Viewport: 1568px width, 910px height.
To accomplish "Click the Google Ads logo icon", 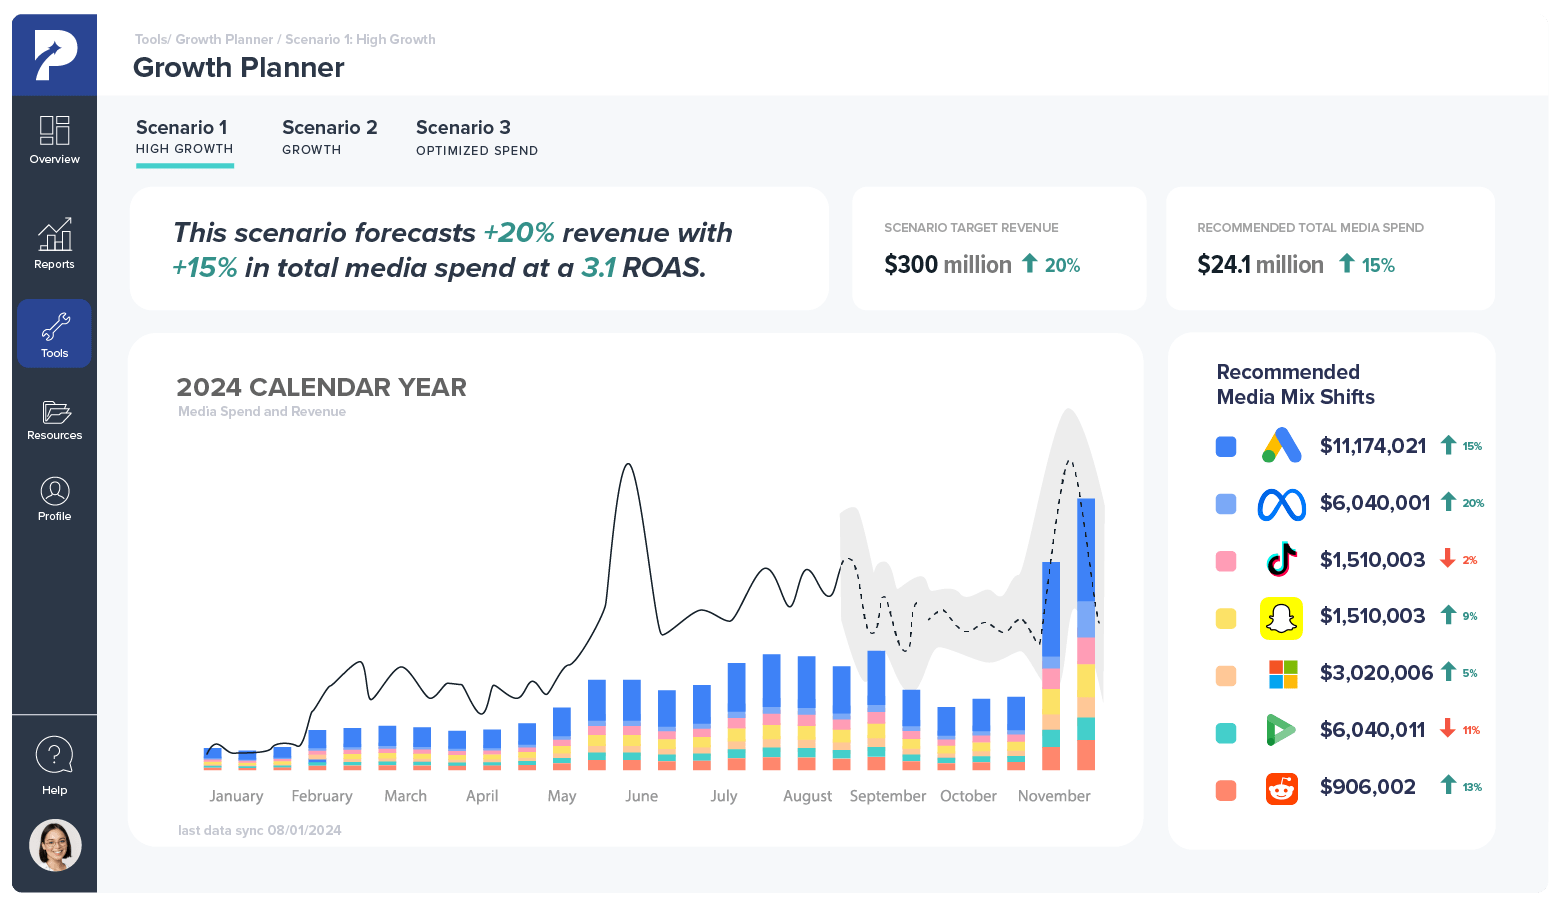I will tap(1281, 446).
